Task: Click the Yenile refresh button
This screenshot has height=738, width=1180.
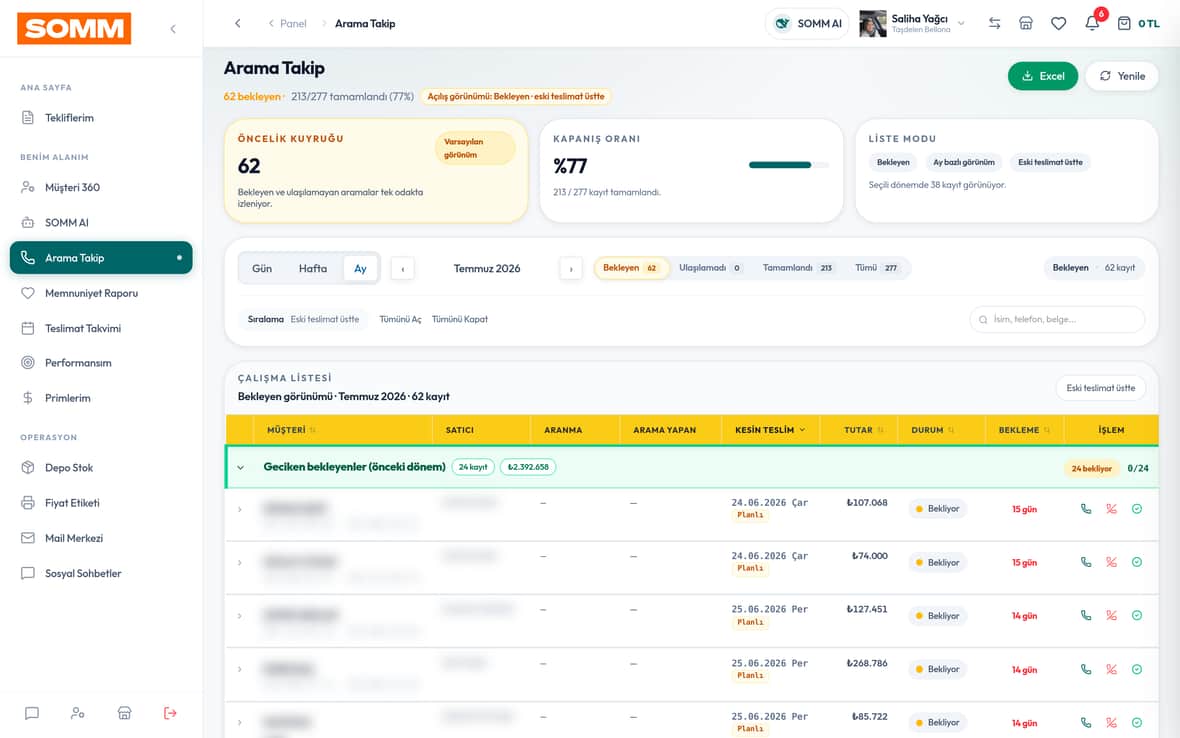Action: click(1121, 76)
